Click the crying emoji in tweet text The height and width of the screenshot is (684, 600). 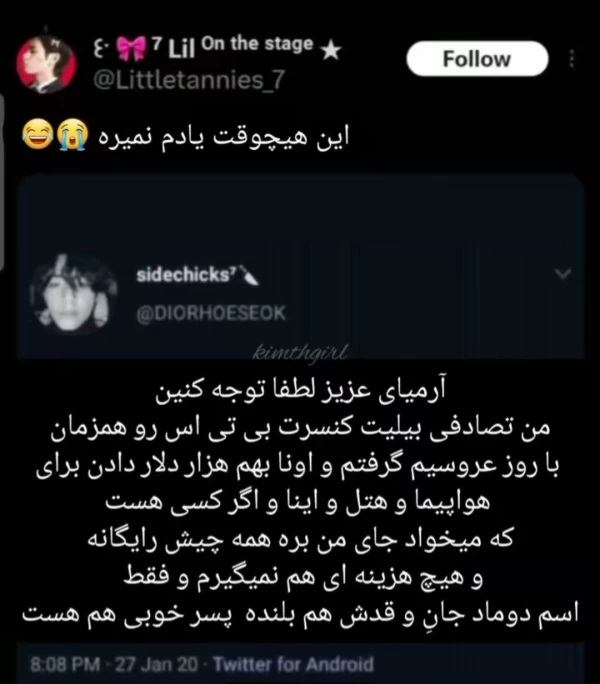(72, 134)
